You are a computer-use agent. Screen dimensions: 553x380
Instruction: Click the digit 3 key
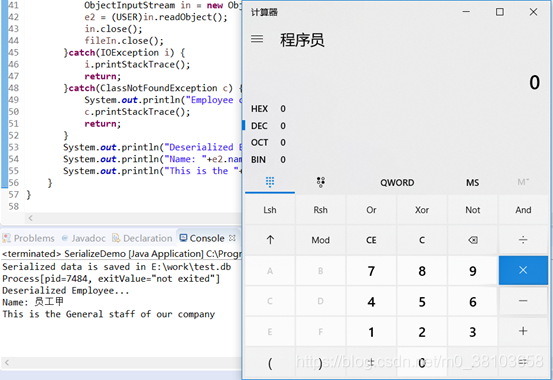click(473, 332)
